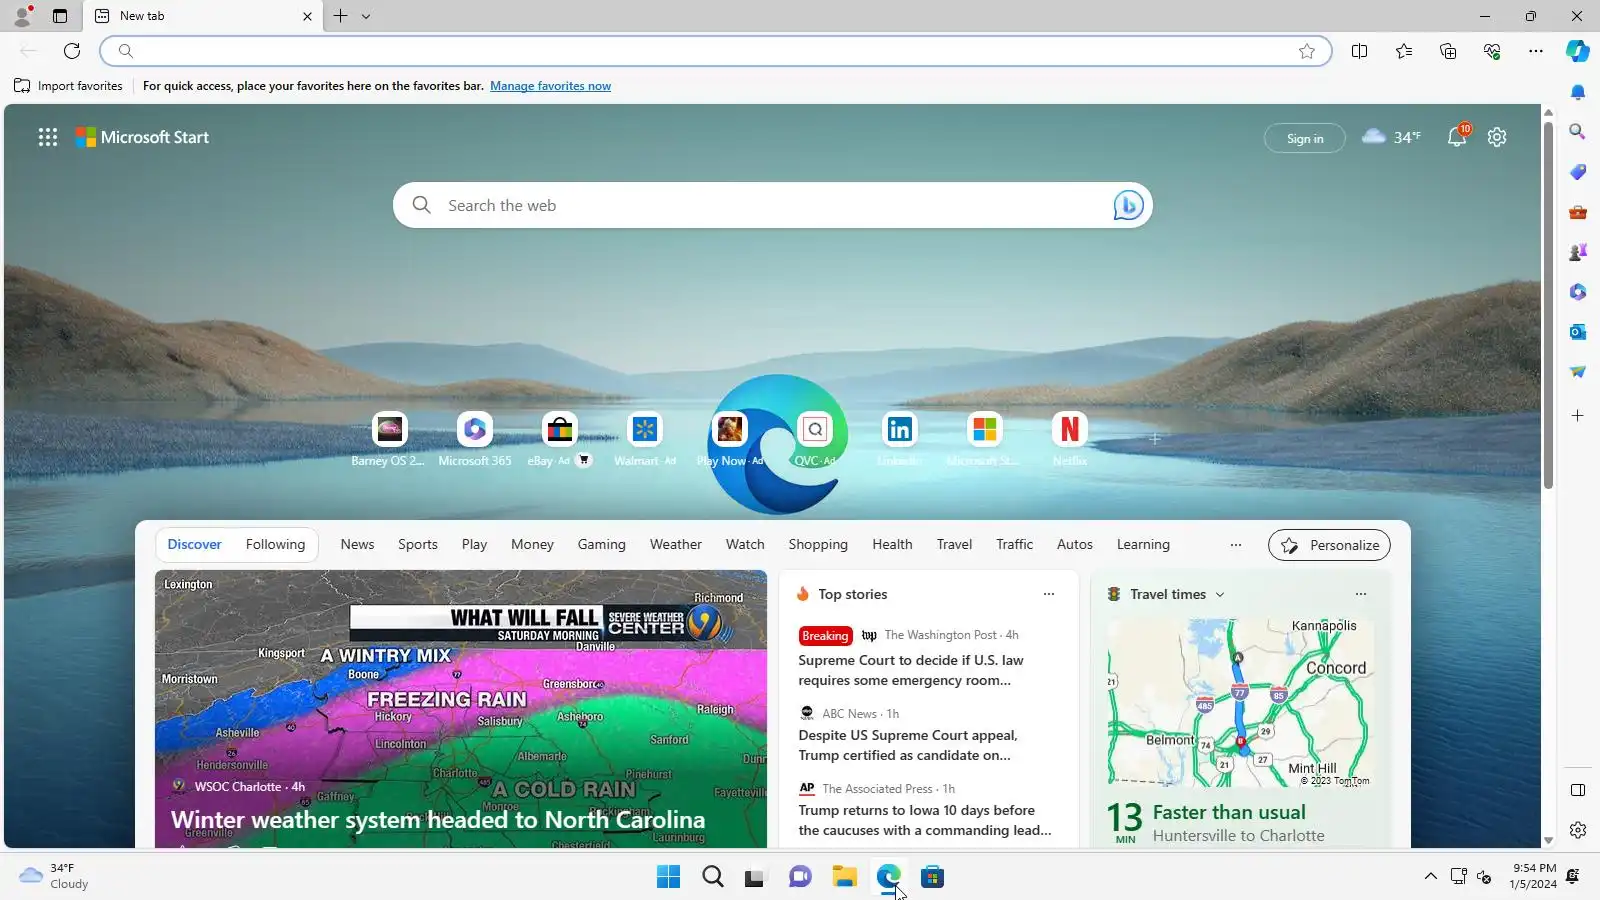The width and height of the screenshot is (1600, 900).
Task: Open more feed categories ellipsis
Action: [x=1236, y=545]
